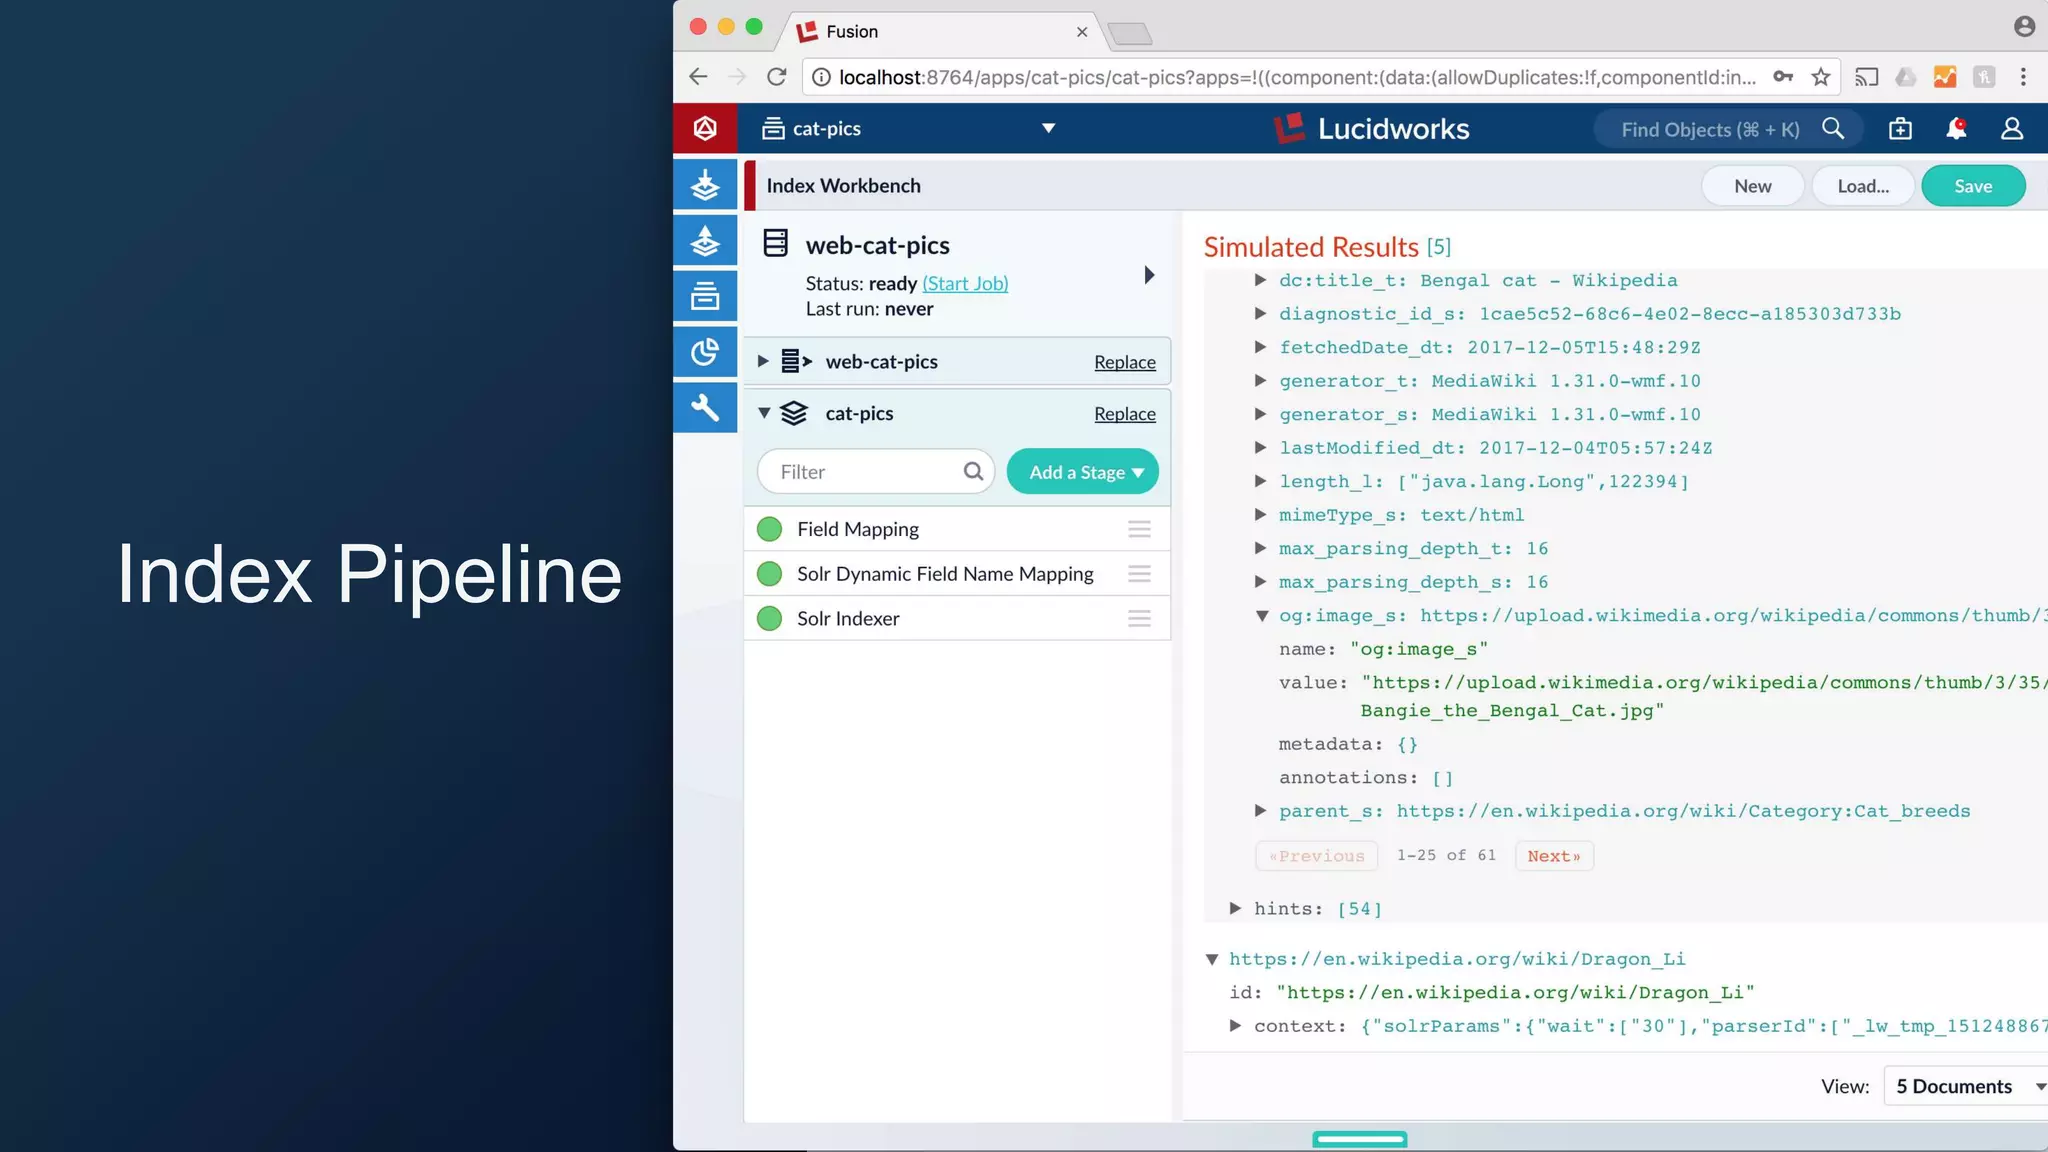Expand the diagnostic_id_s field
This screenshot has width=2048, height=1152.
(x=1261, y=313)
